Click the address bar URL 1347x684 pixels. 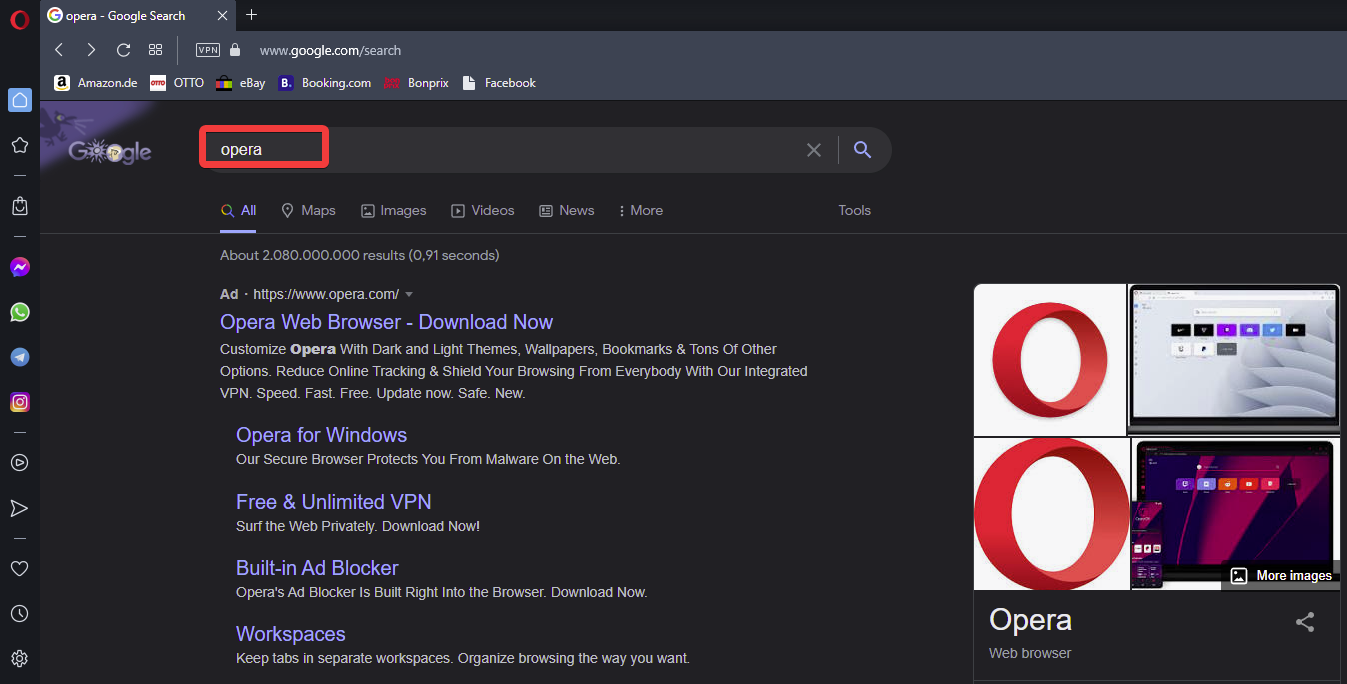pos(330,50)
